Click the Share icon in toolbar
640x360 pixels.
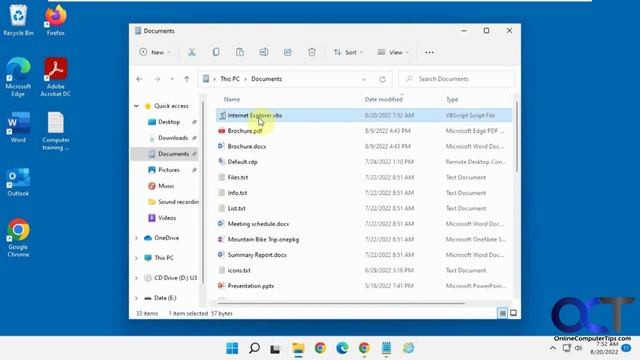[288, 52]
